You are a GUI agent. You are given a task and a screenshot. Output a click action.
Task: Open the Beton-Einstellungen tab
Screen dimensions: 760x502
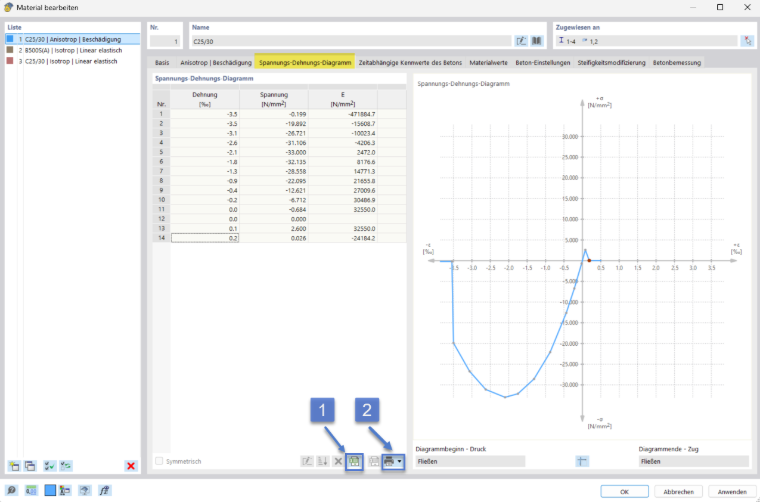[543, 63]
